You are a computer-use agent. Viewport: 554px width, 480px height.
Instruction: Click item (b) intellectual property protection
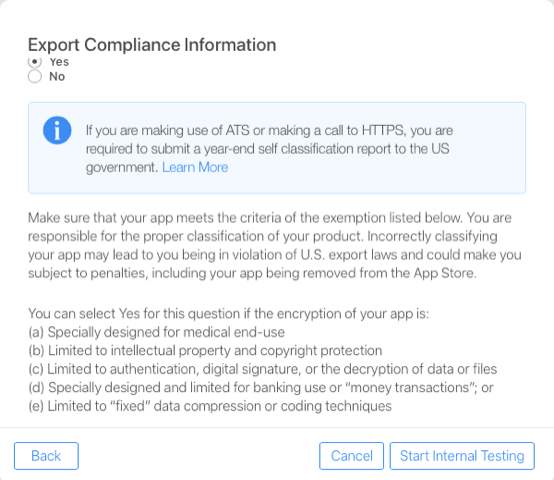click(x=205, y=350)
